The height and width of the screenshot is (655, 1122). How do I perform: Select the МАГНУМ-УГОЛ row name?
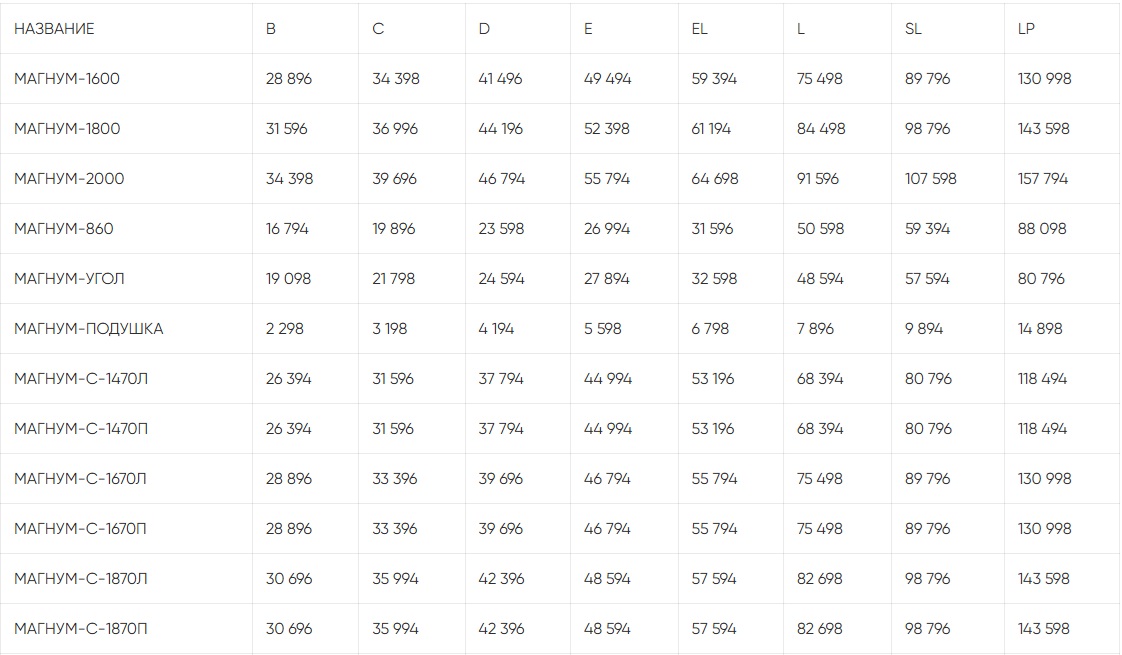click(x=69, y=279)
